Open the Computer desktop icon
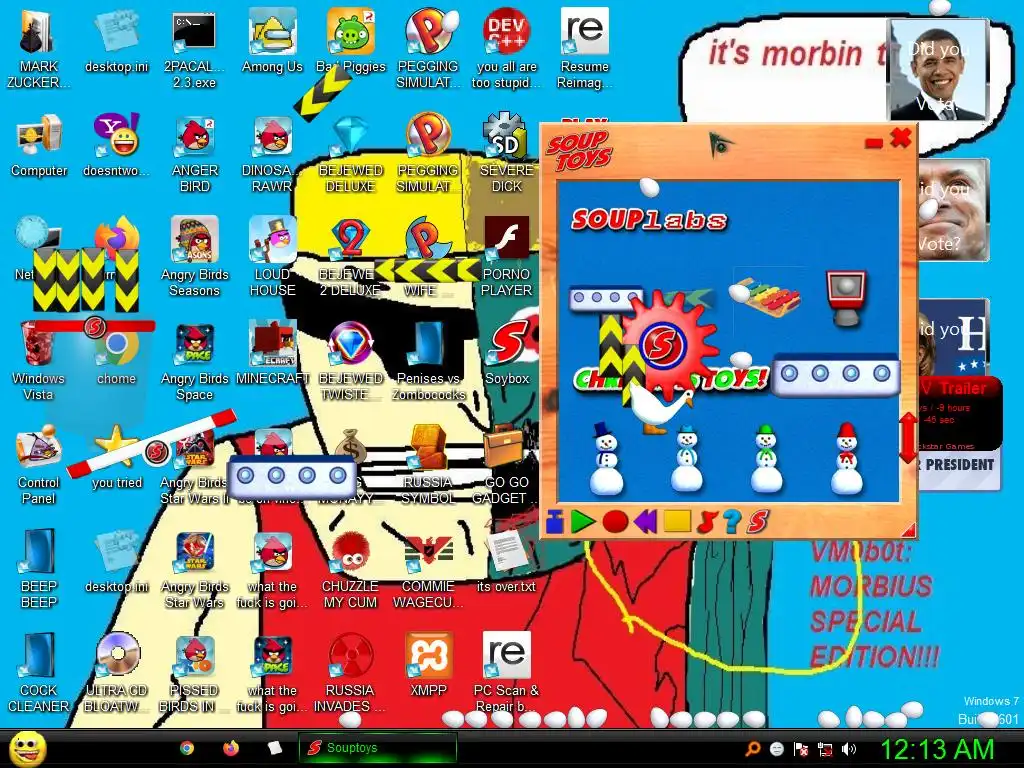Image resolution: width=1024 pixels, height=768 pixels. point(39,145)
